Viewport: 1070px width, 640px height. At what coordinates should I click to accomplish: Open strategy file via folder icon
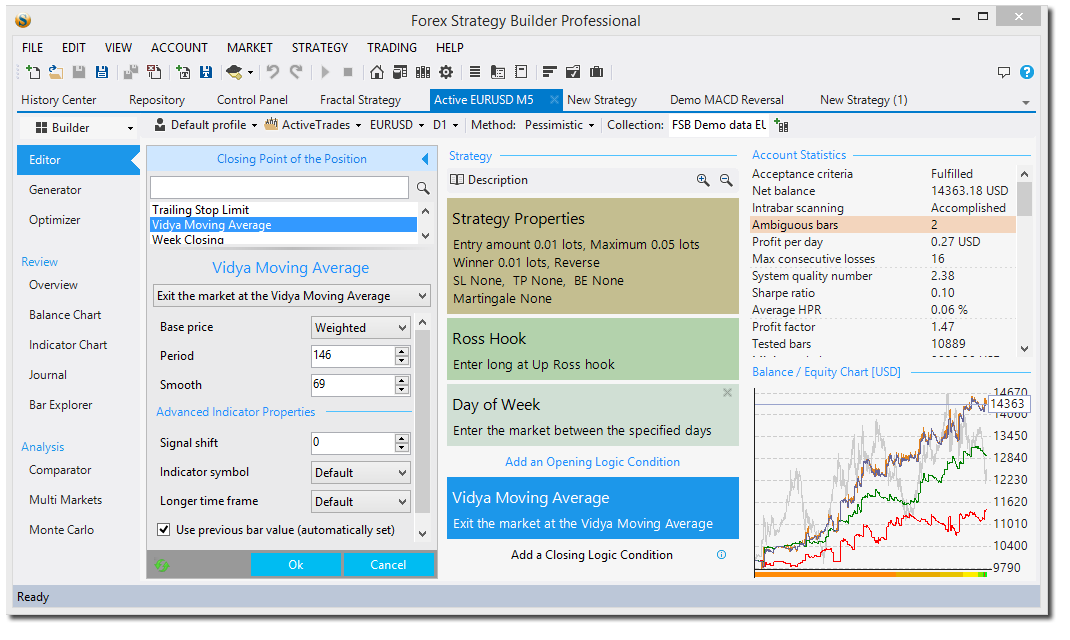(x=56, y=72)
